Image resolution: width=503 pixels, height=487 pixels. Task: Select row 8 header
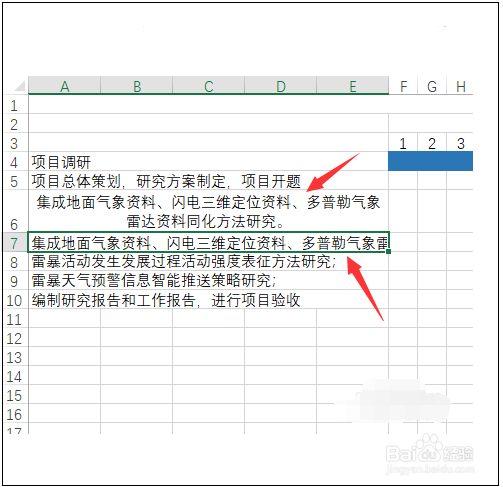pyautogui.click(x=15, y=261)
